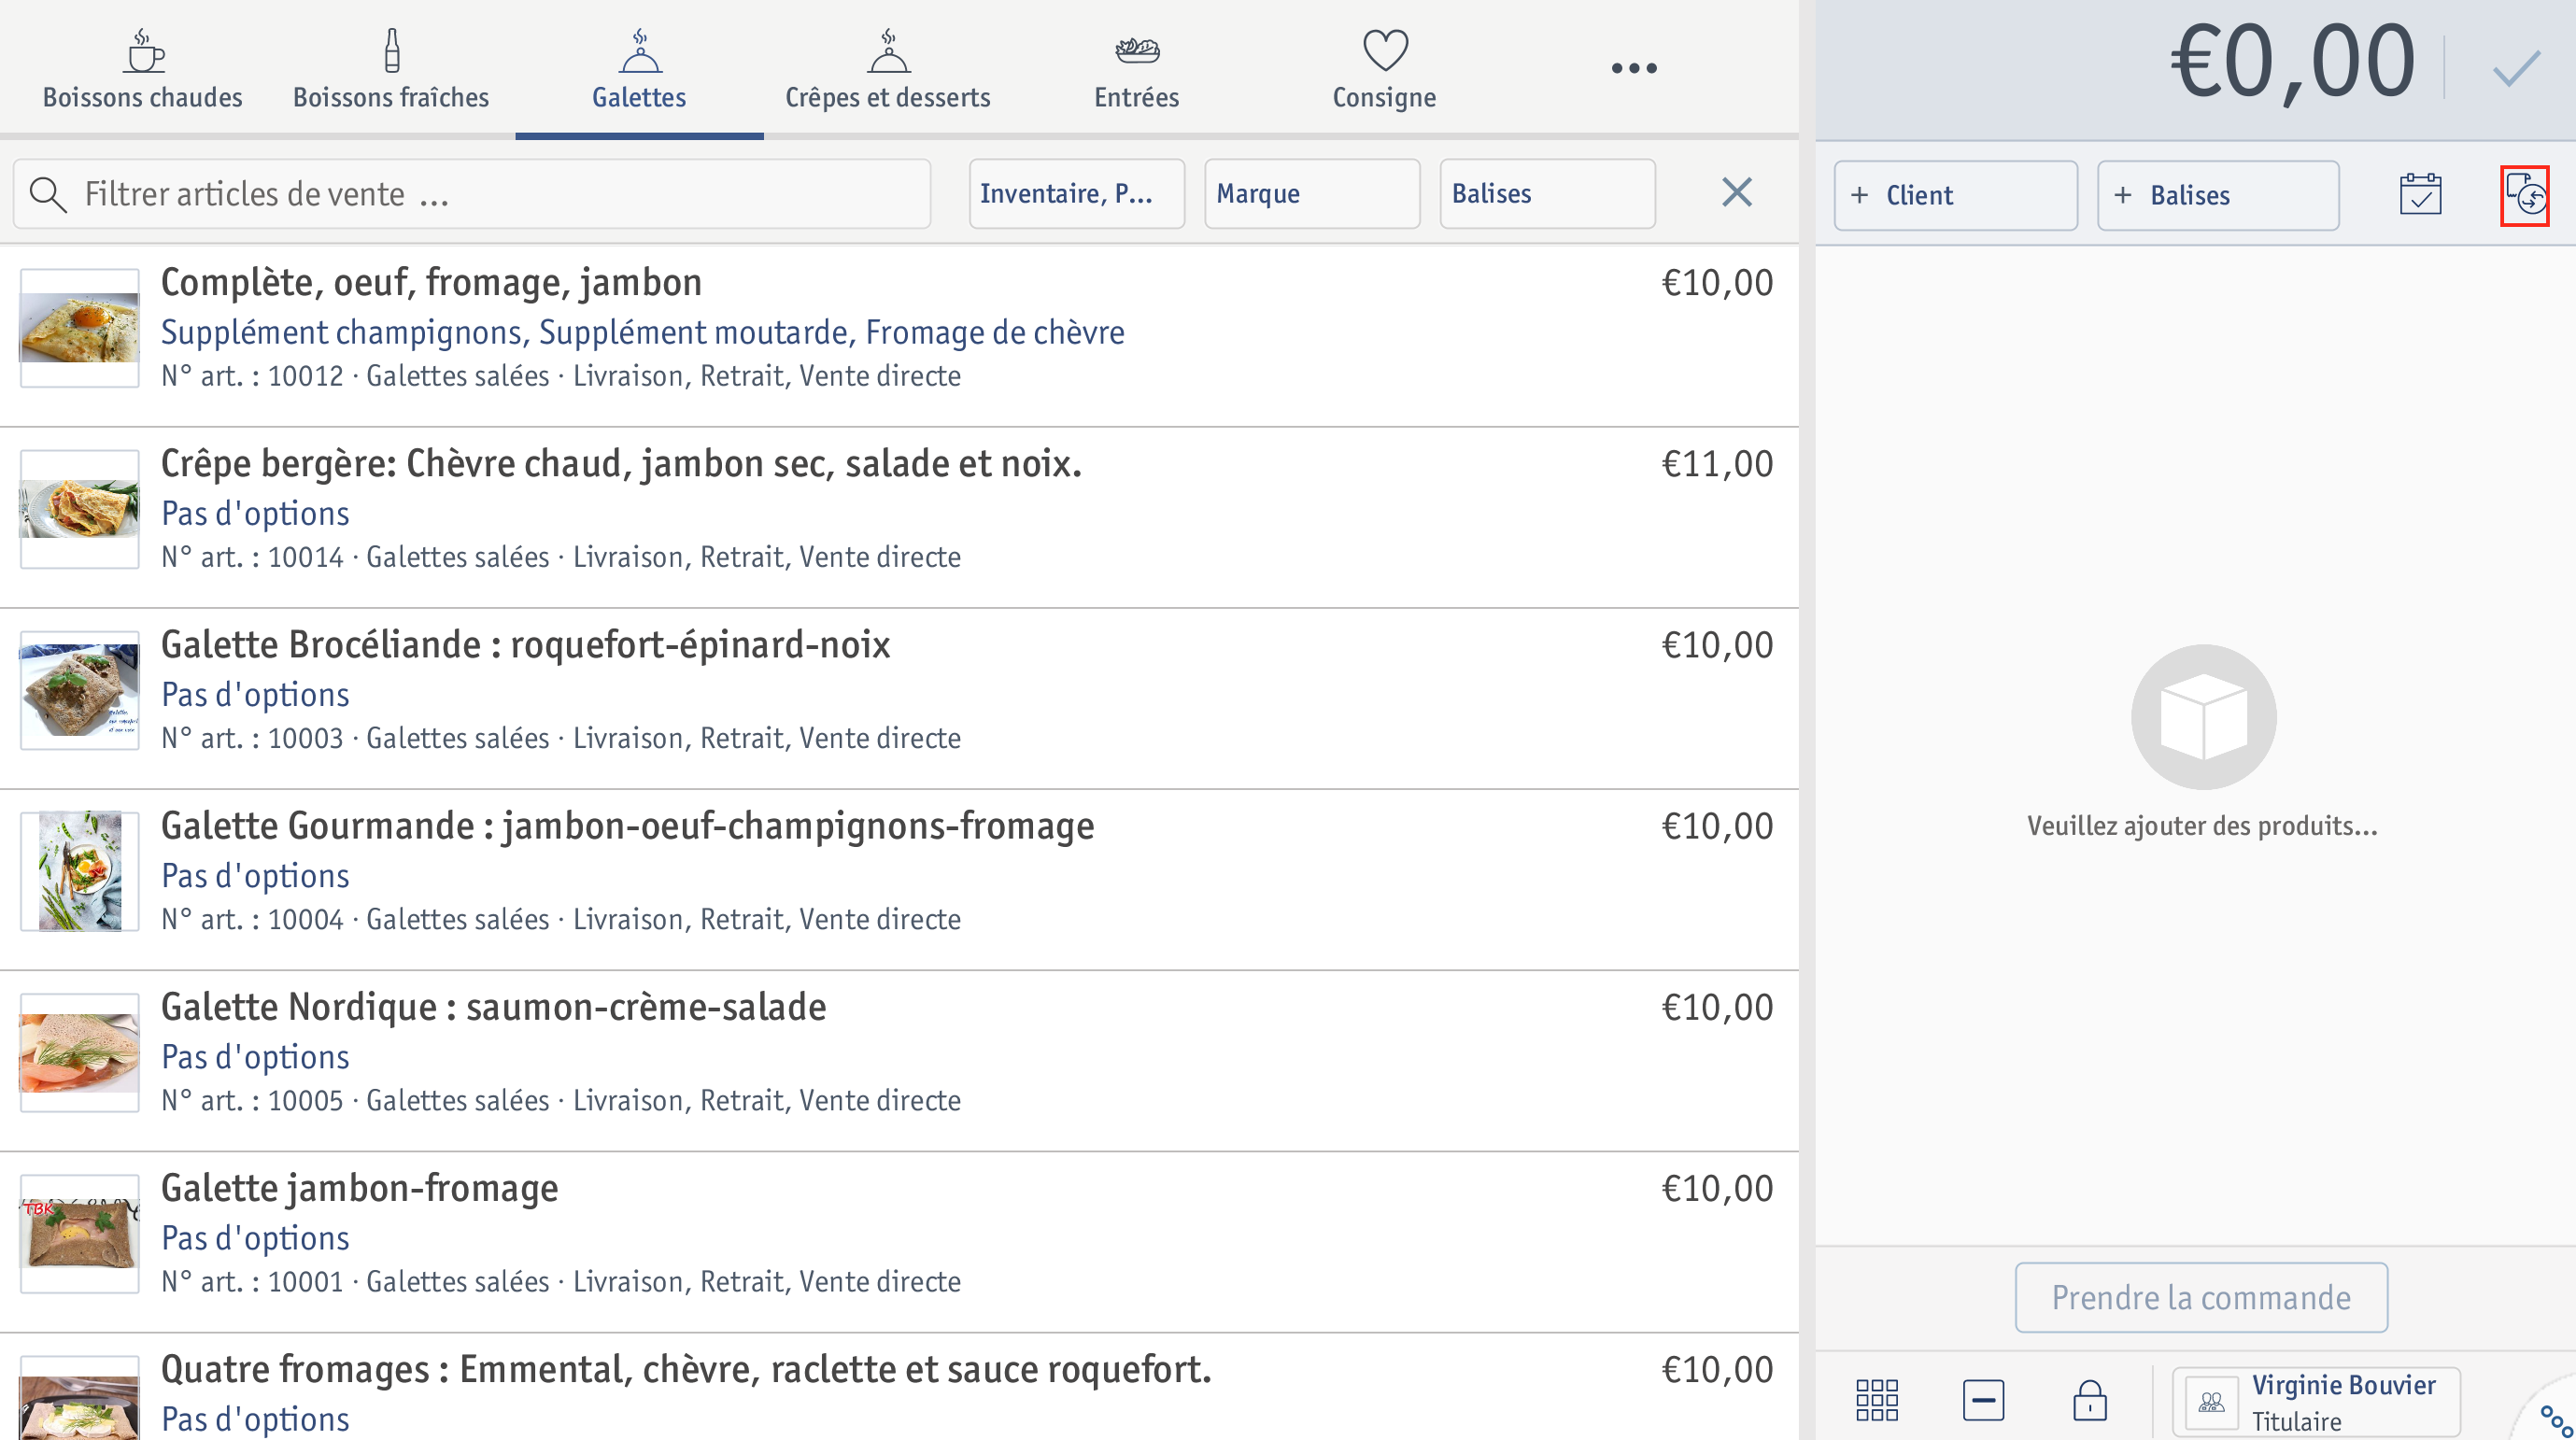This screenshot has height=1440, width=2576.
Task: Open the Balises filter dropdown
Action: (x=1547, y=194)
